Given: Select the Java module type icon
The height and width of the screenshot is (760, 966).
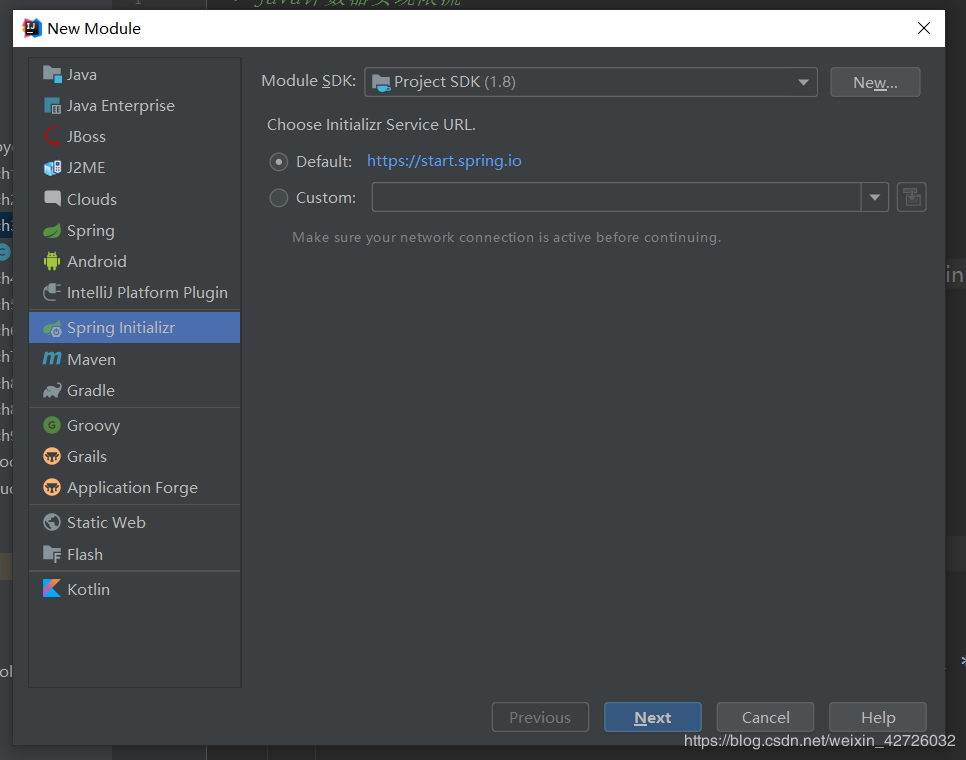Looking at the screenshot, I should click(x=52, y=75).
